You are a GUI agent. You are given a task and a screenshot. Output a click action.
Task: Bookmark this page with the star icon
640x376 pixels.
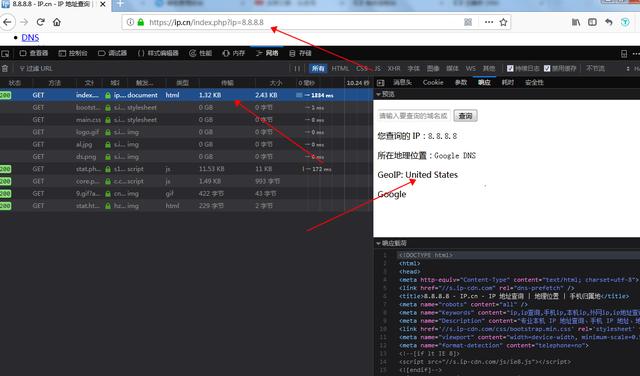pos(503,22)
